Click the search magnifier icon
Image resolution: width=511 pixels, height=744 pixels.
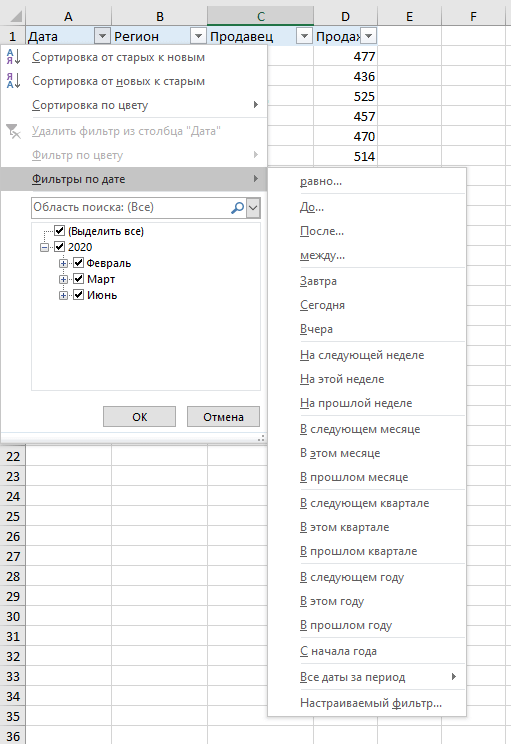pyautogui.click(x=237, y=207)
